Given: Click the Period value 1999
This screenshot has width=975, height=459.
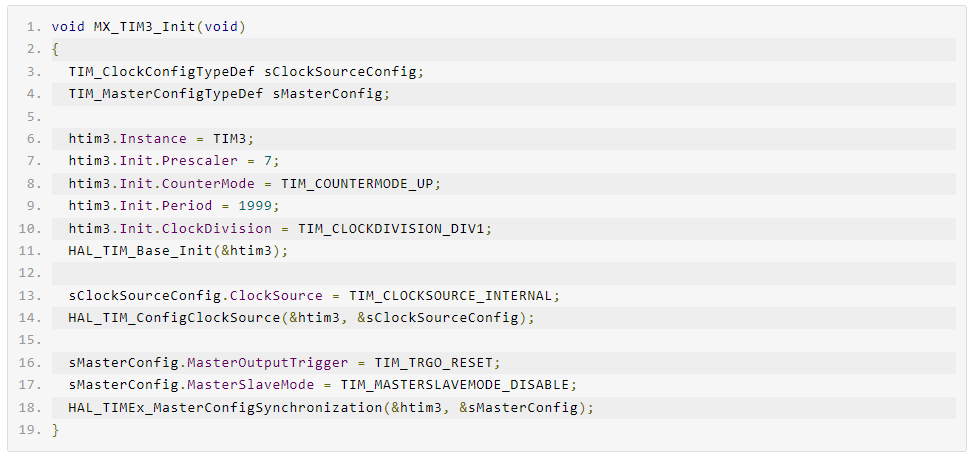Looking at the screenshot, I should pos(255,206).
